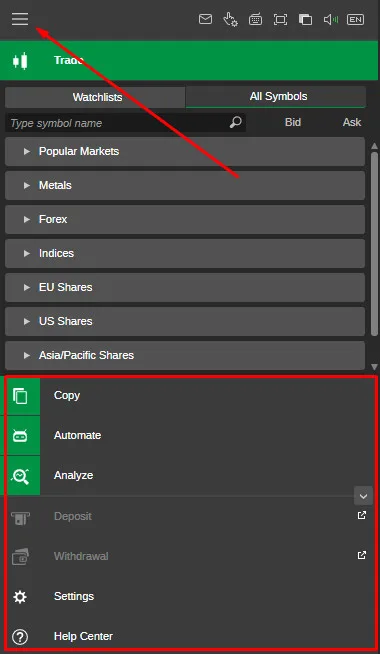Expand the US Shares group
The height and width of the screenshot is (654, 380).
tap(185, 321)
